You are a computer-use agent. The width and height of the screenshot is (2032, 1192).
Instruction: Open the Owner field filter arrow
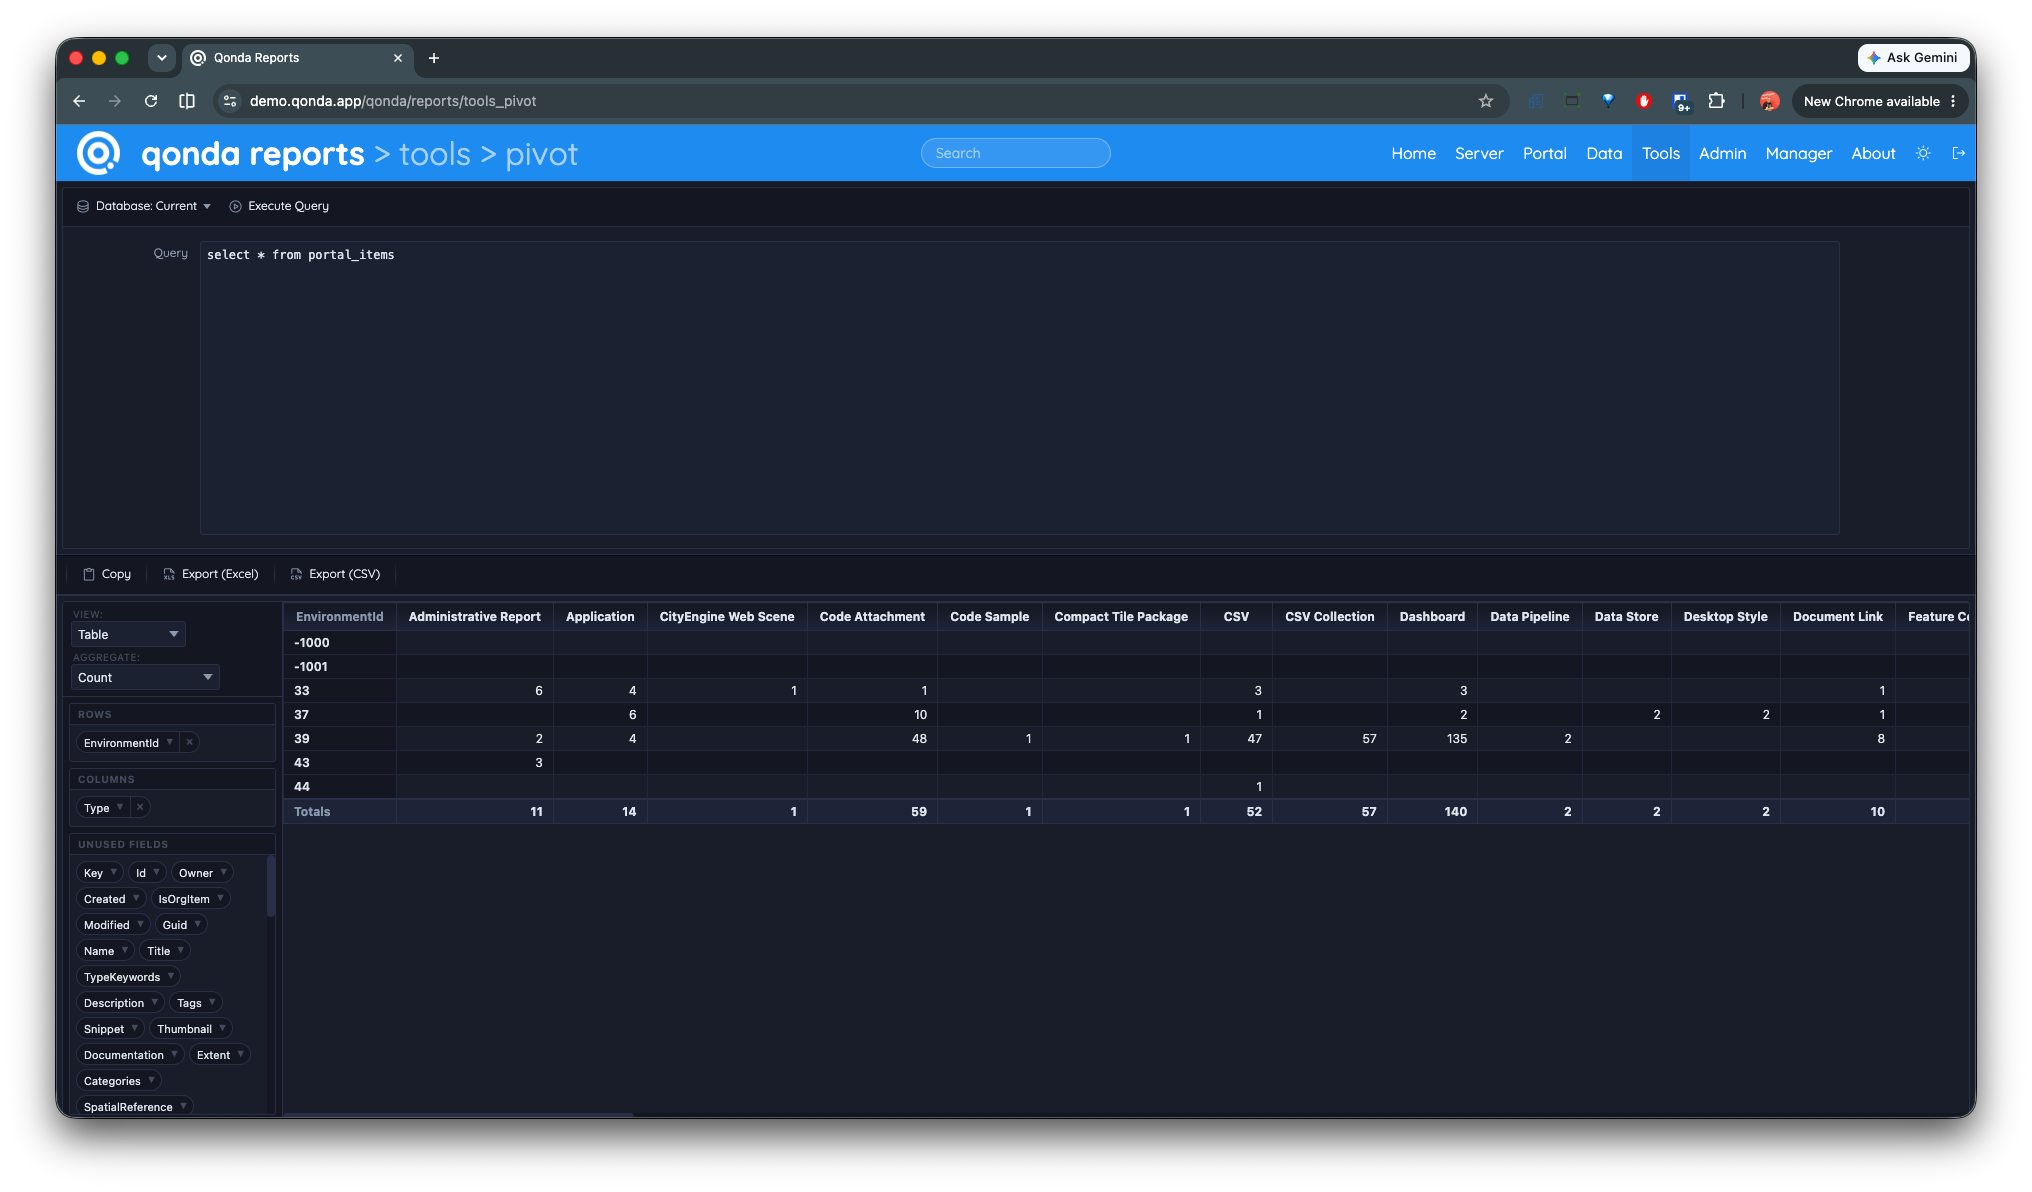click(x=224, y=872)
